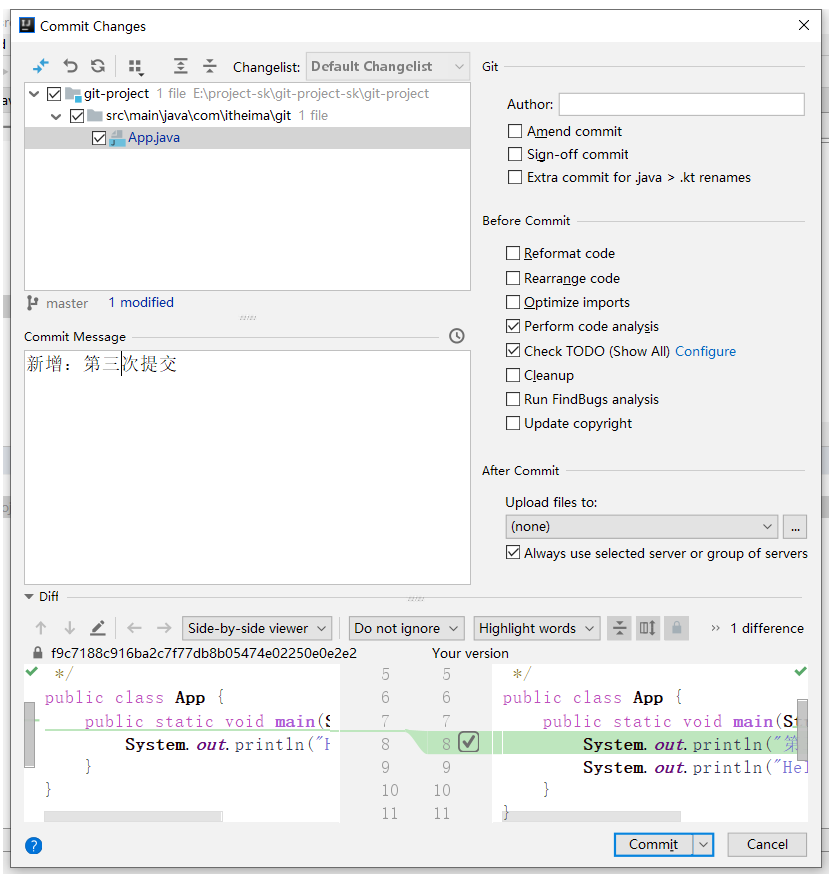Image resolution: width=829 pixels, height=874 pixels.
Task: Select the App.java file row
Action: pyautogui.click(x=248, y=138)
